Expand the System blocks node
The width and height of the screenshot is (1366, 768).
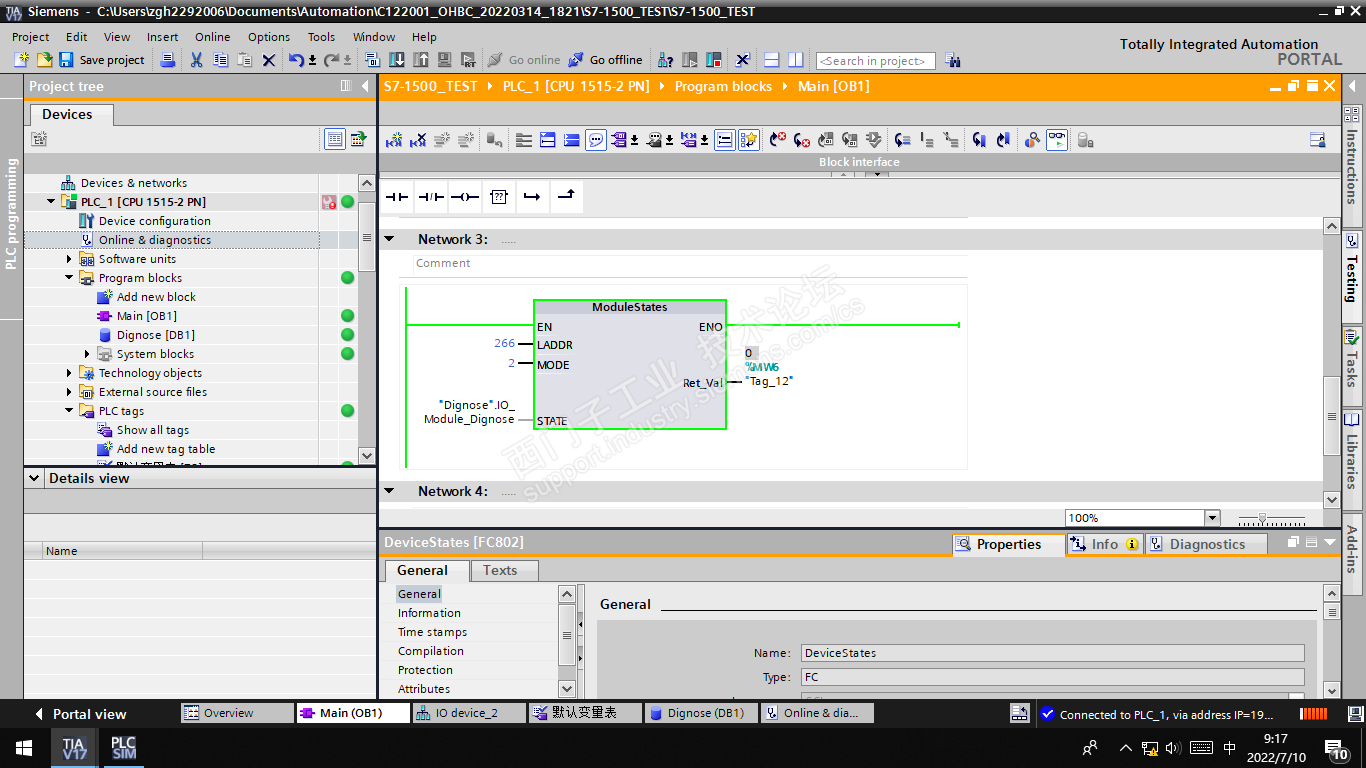click(x=87, y=354)
